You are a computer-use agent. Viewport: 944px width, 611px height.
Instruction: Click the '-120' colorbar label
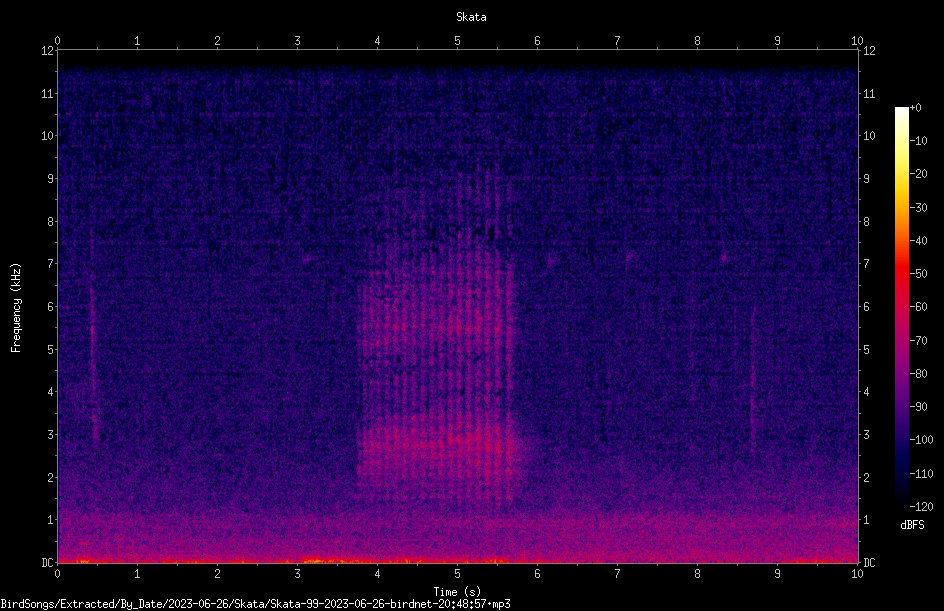(921, 506)
